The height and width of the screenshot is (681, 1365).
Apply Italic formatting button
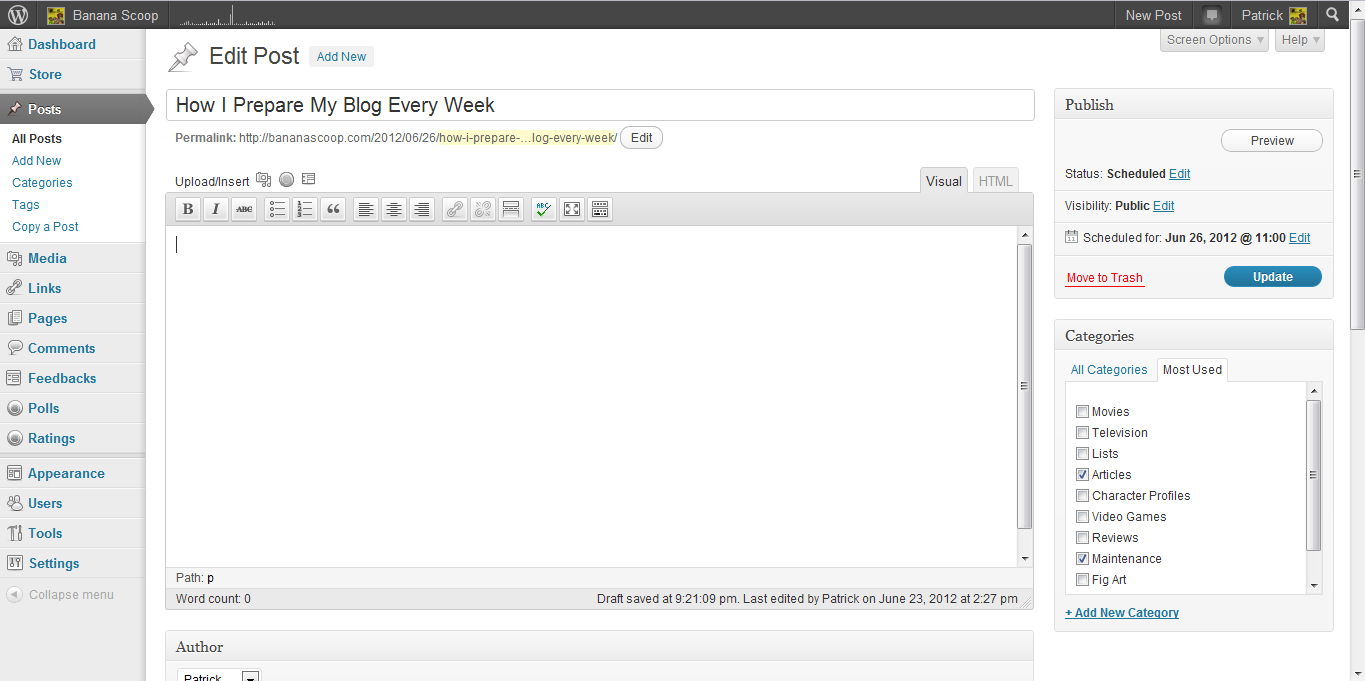click(215, 209)
